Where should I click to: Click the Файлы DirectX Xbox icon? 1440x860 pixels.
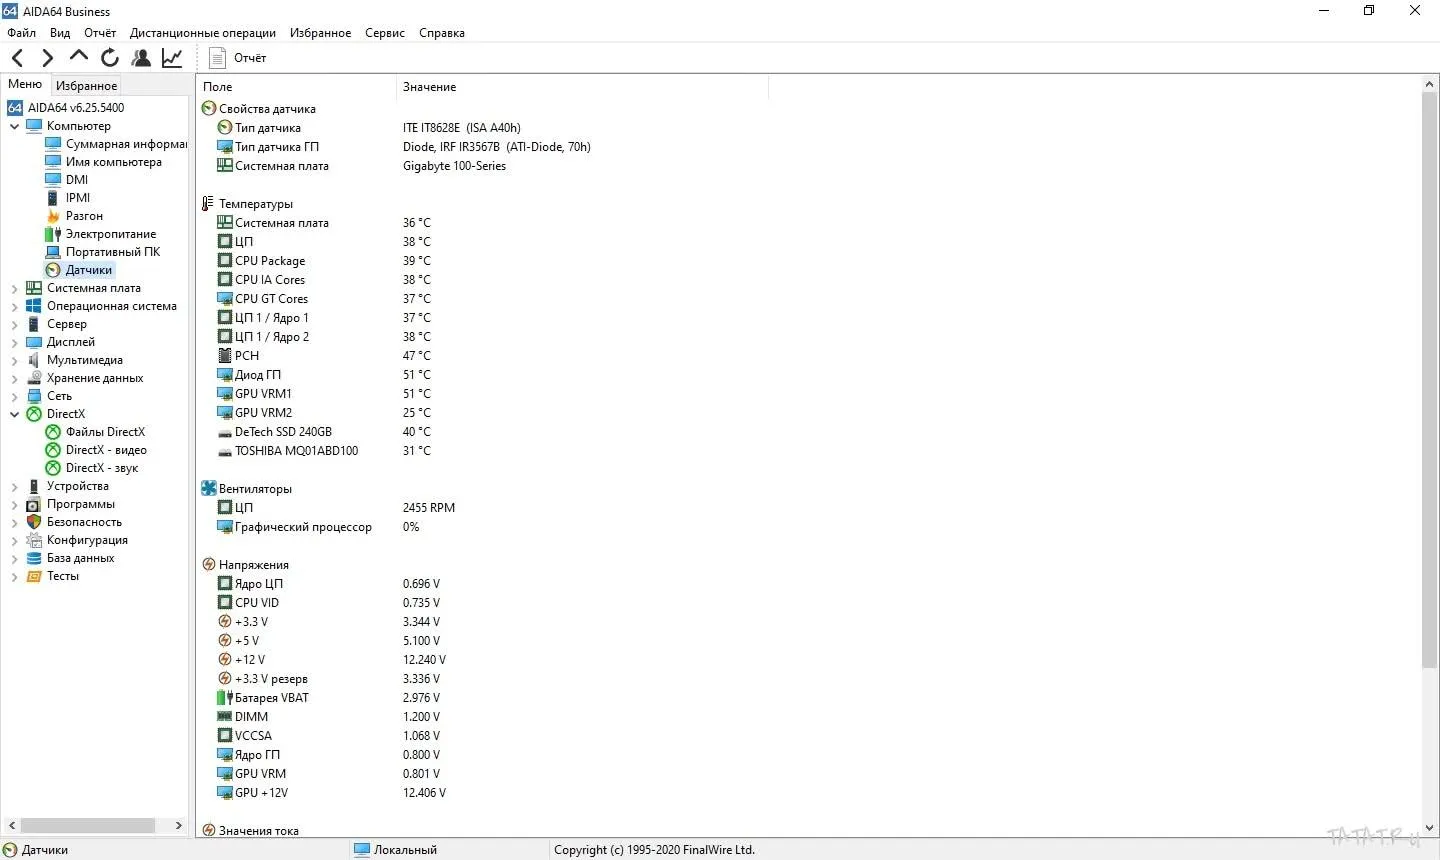(x=53, y=432)
